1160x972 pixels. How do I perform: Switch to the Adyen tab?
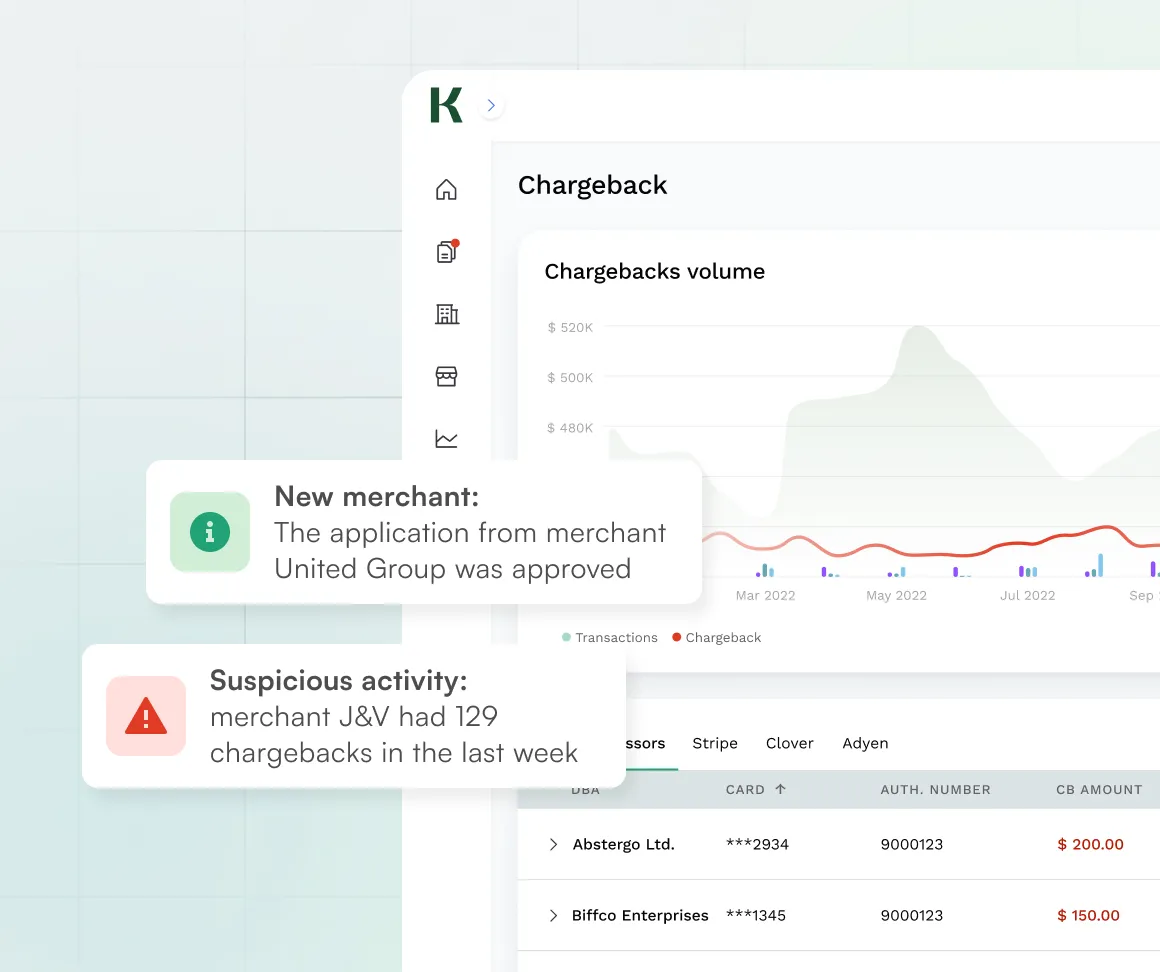tap(865, 743)
